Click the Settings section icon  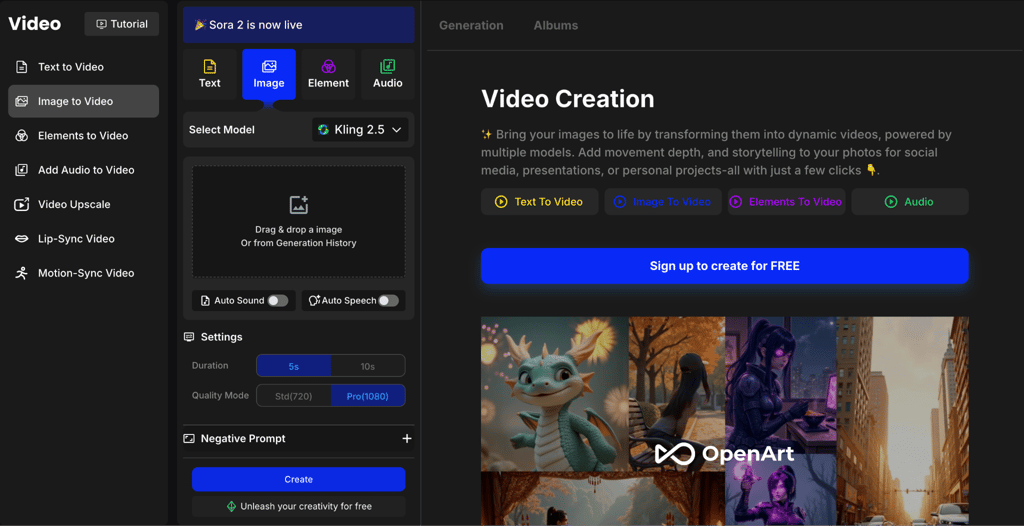[189, 337]
